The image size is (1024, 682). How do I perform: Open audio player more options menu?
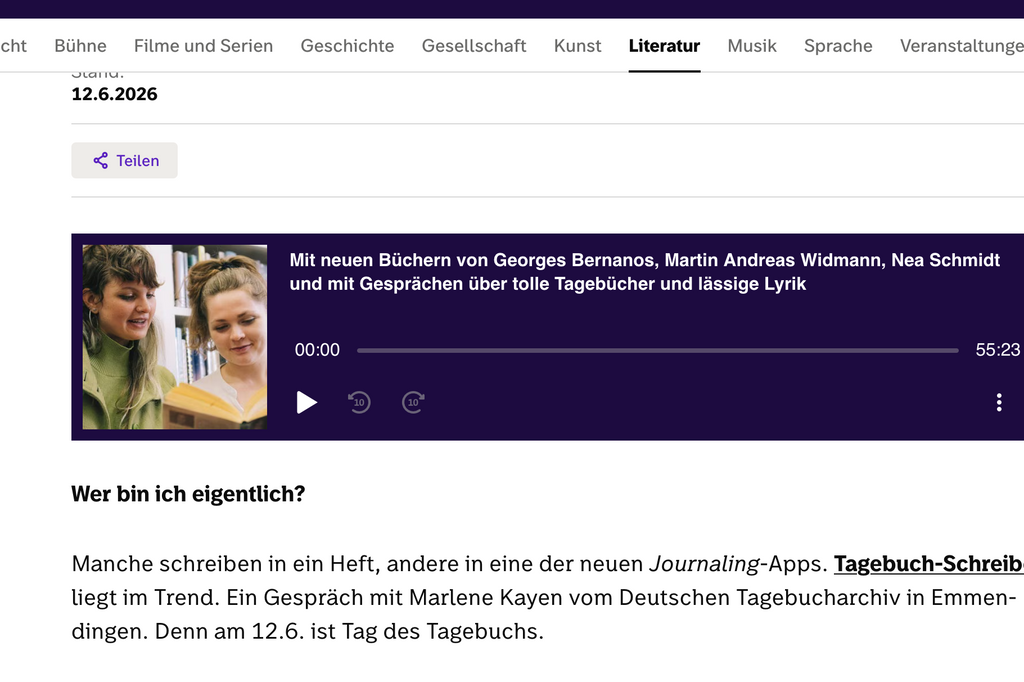click(x=999, y=402)
